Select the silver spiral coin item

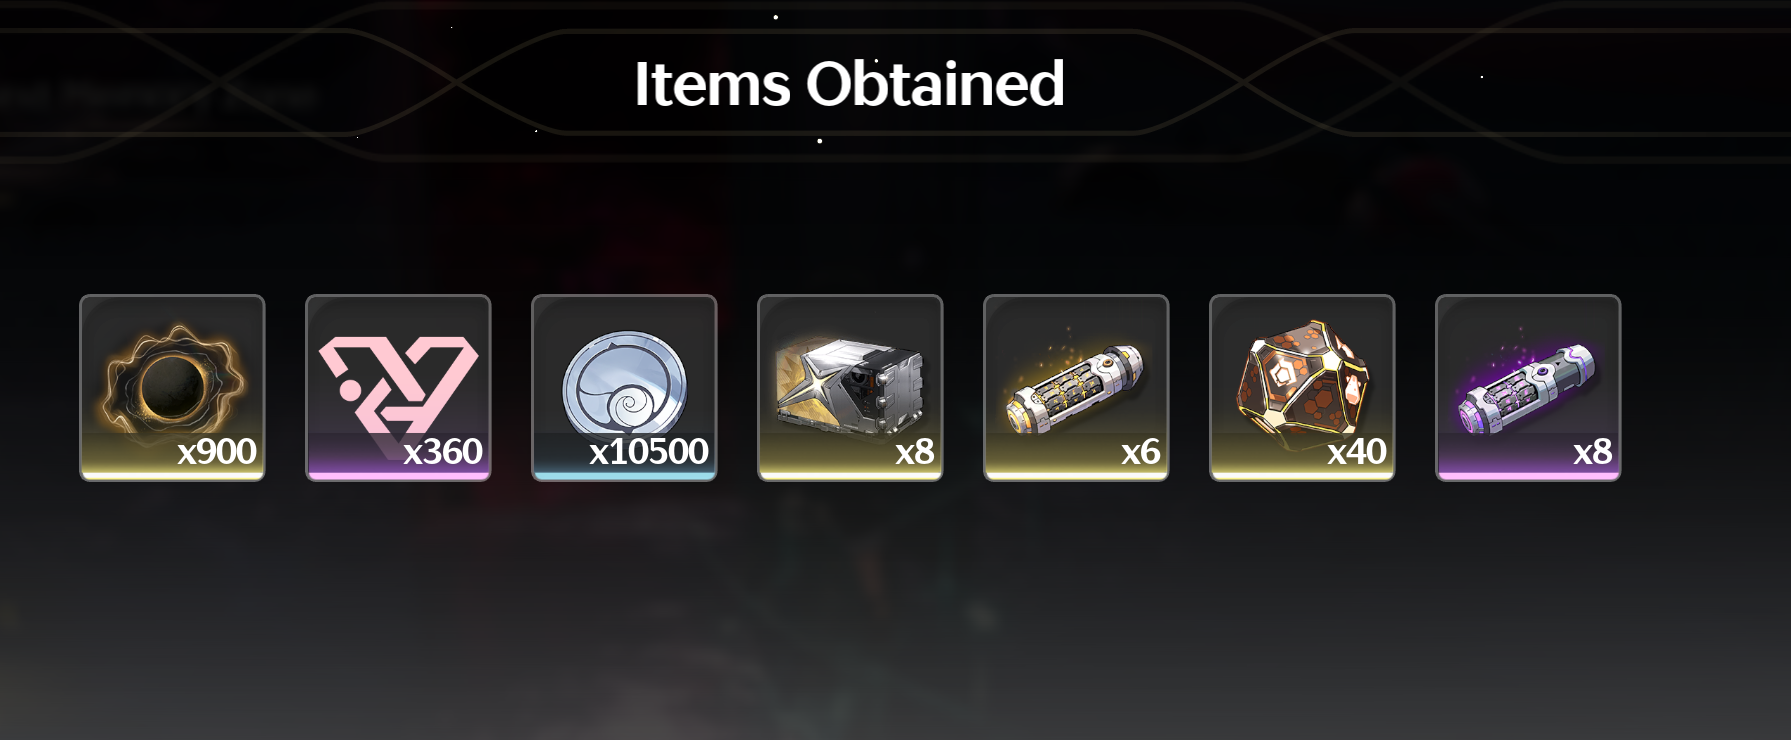point(624,387)
